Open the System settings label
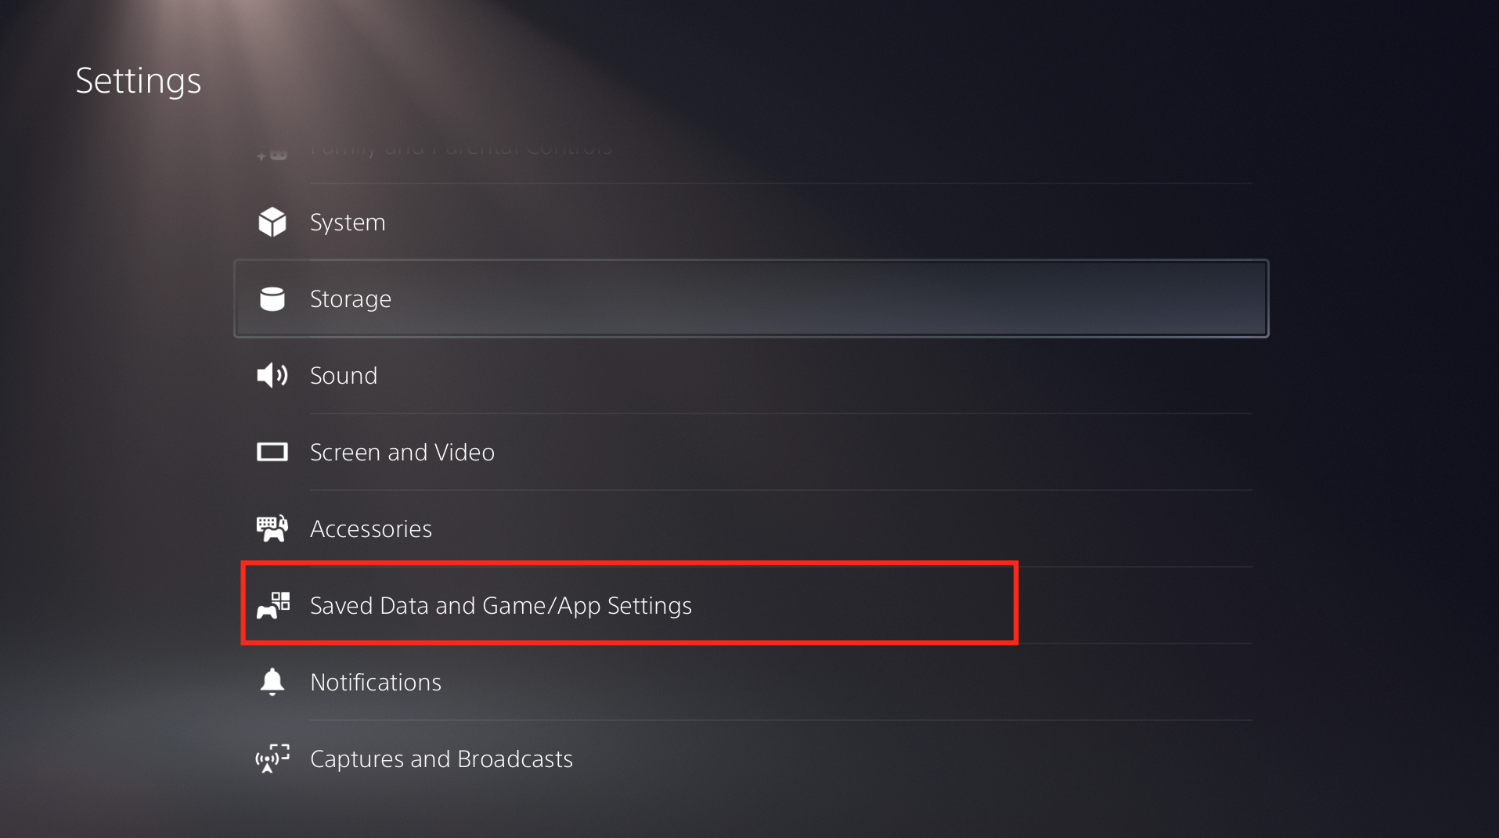This screenshot has height=838, width=1499. [347, 222]
